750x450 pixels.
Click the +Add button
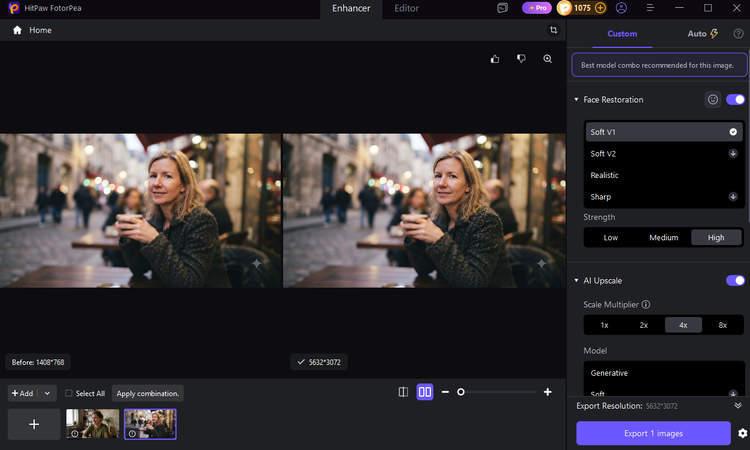click(x=23, y=393)
